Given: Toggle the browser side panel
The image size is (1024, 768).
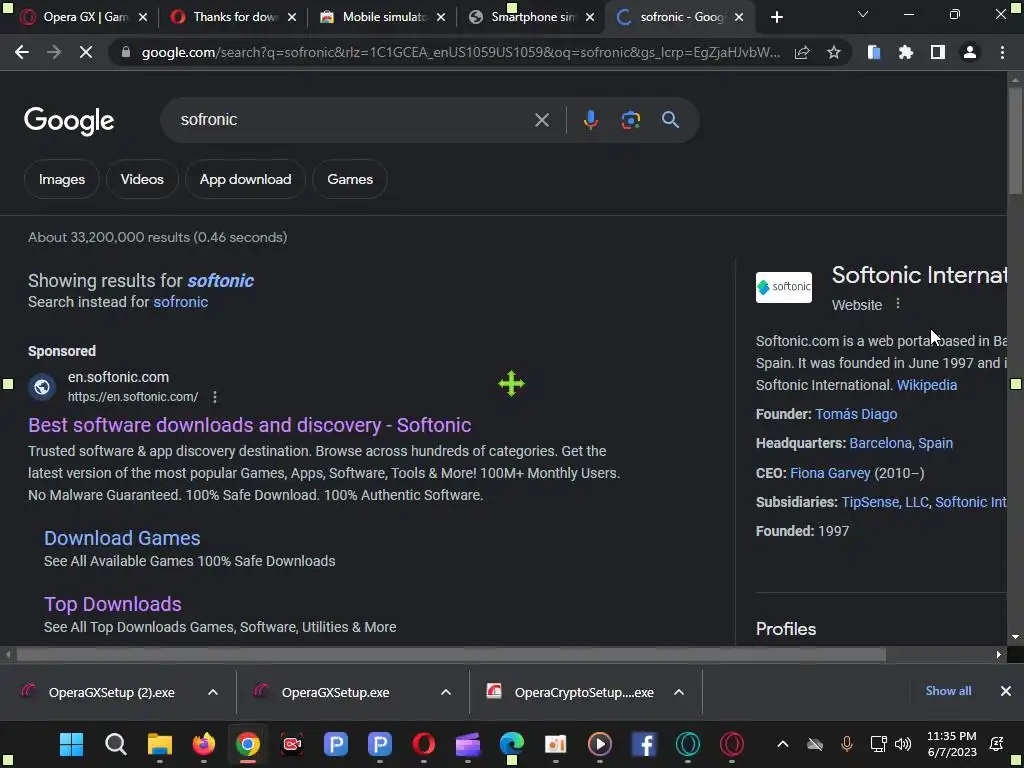Looking at the screenshot, I should pyautogui.click(x=938, y=53).
